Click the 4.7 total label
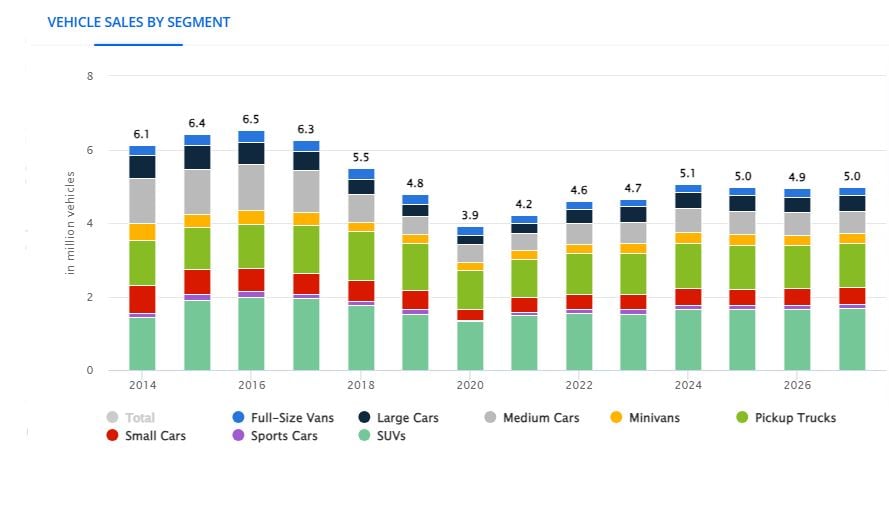 tap(633, 188)
